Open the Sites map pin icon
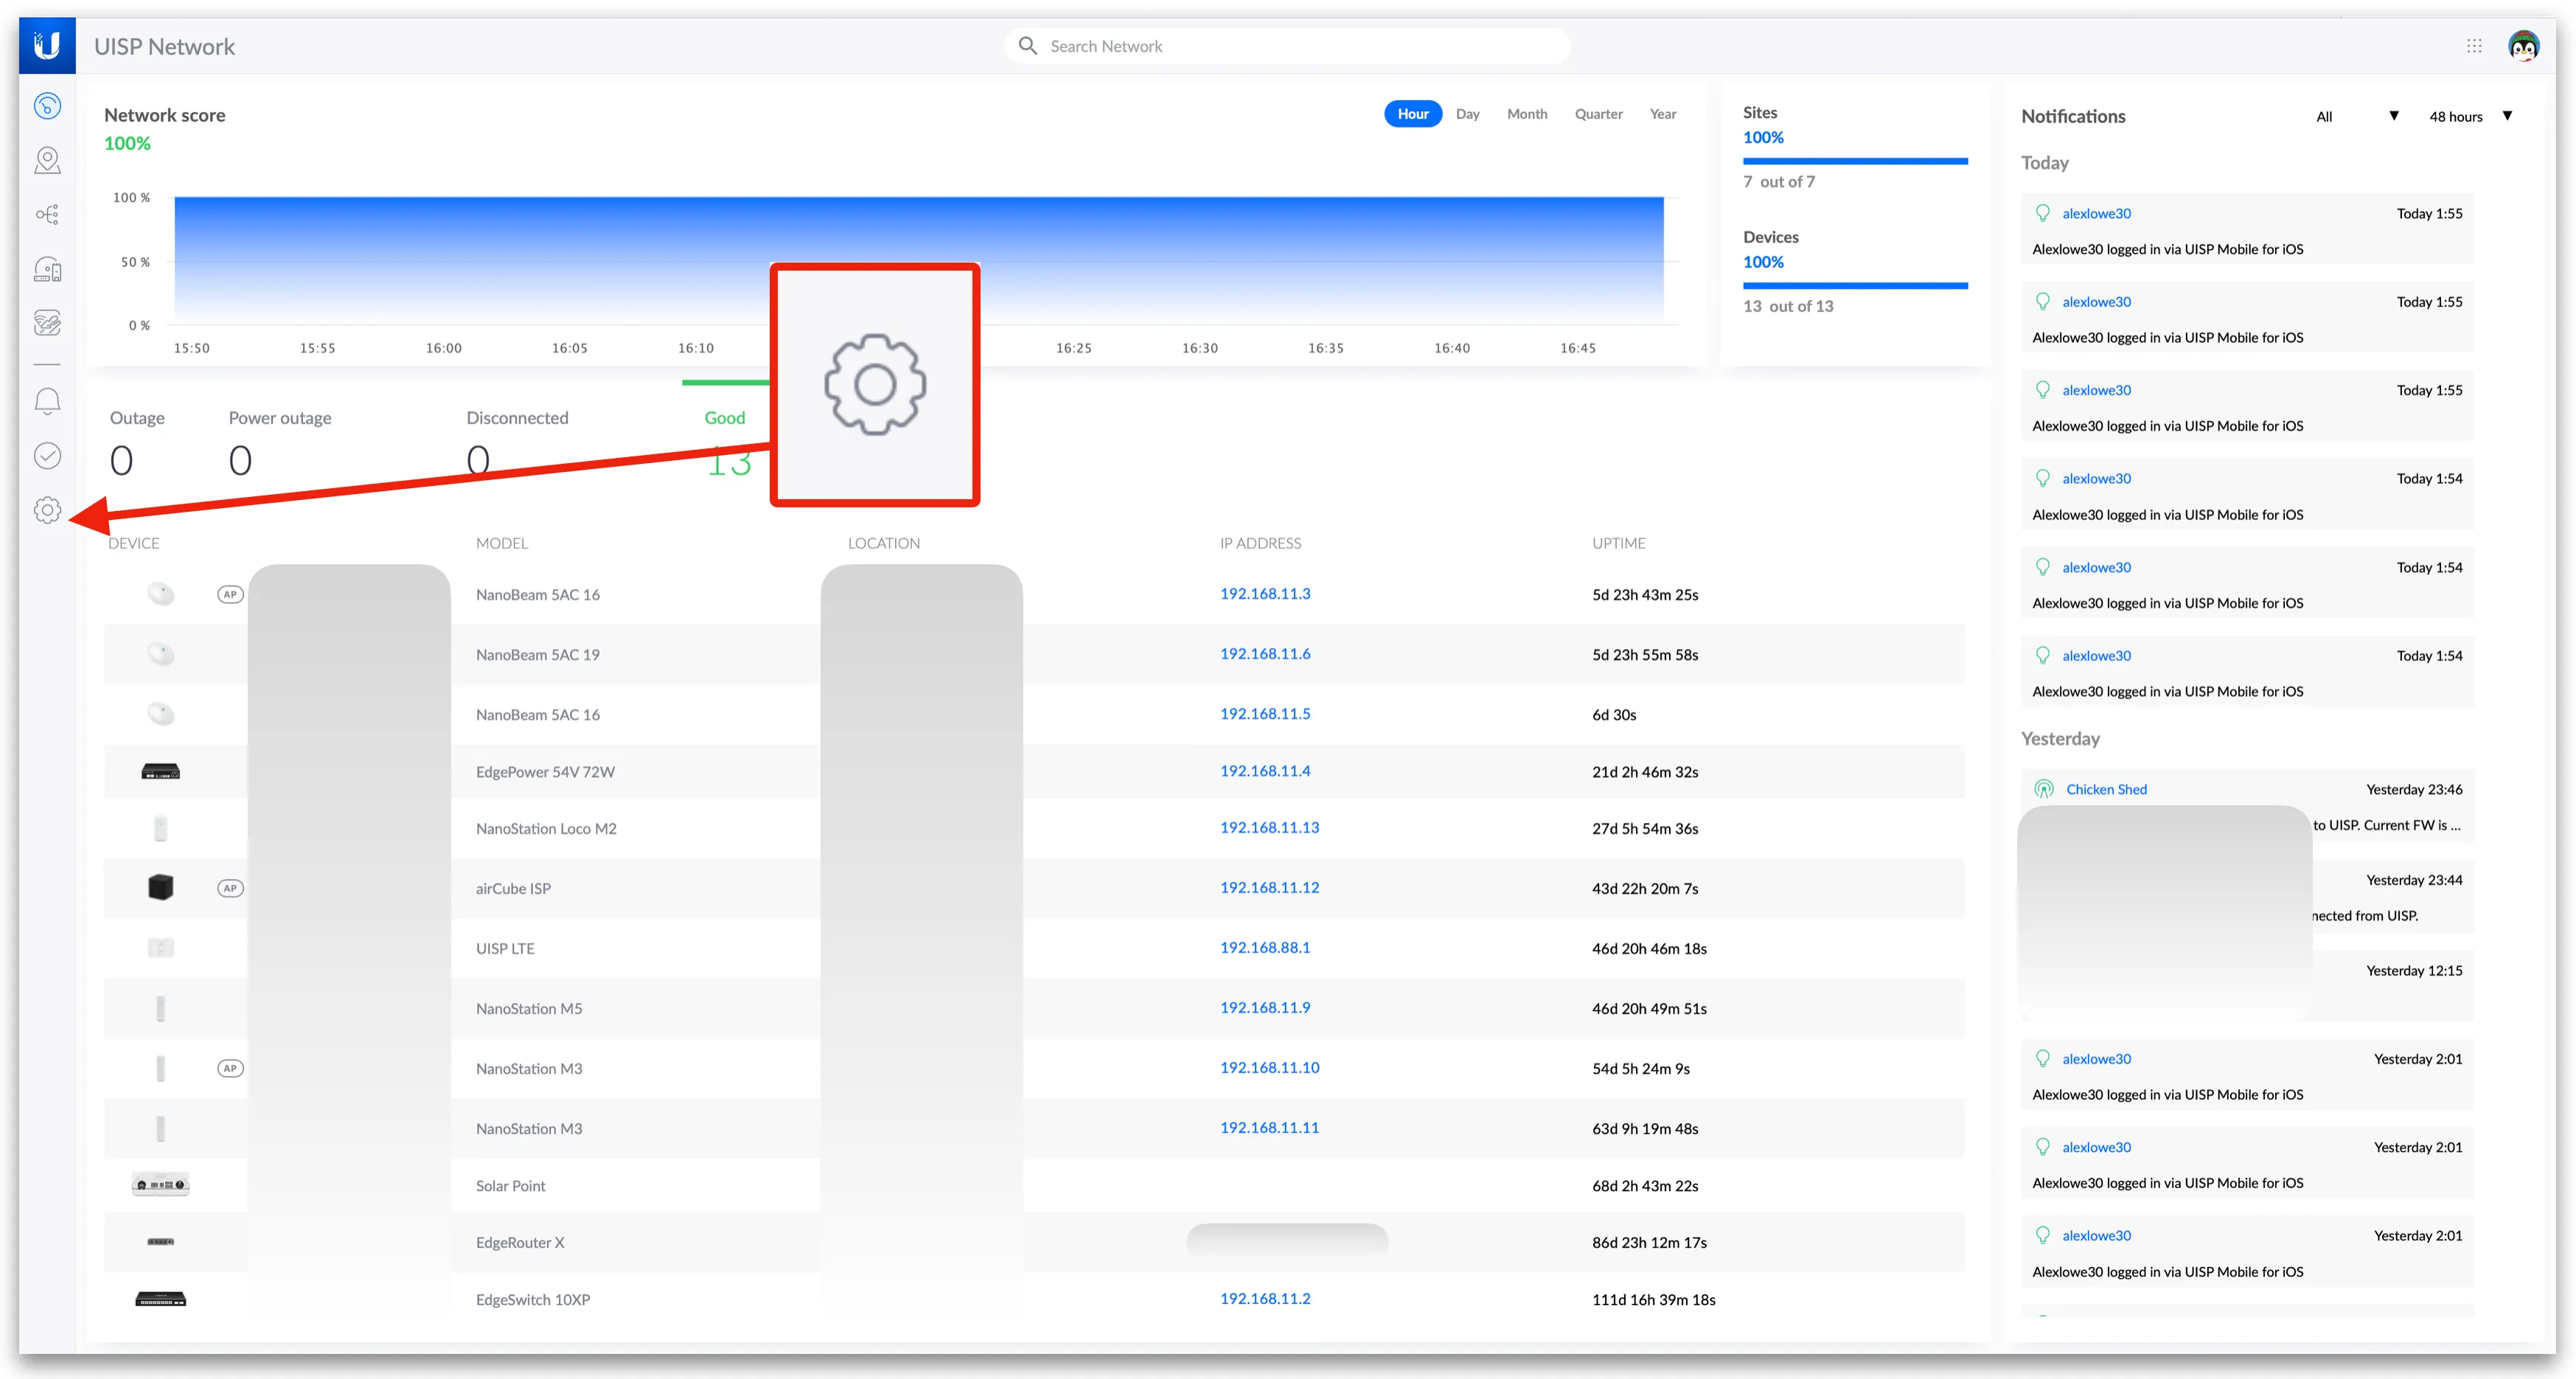 (x=47, y=160)
